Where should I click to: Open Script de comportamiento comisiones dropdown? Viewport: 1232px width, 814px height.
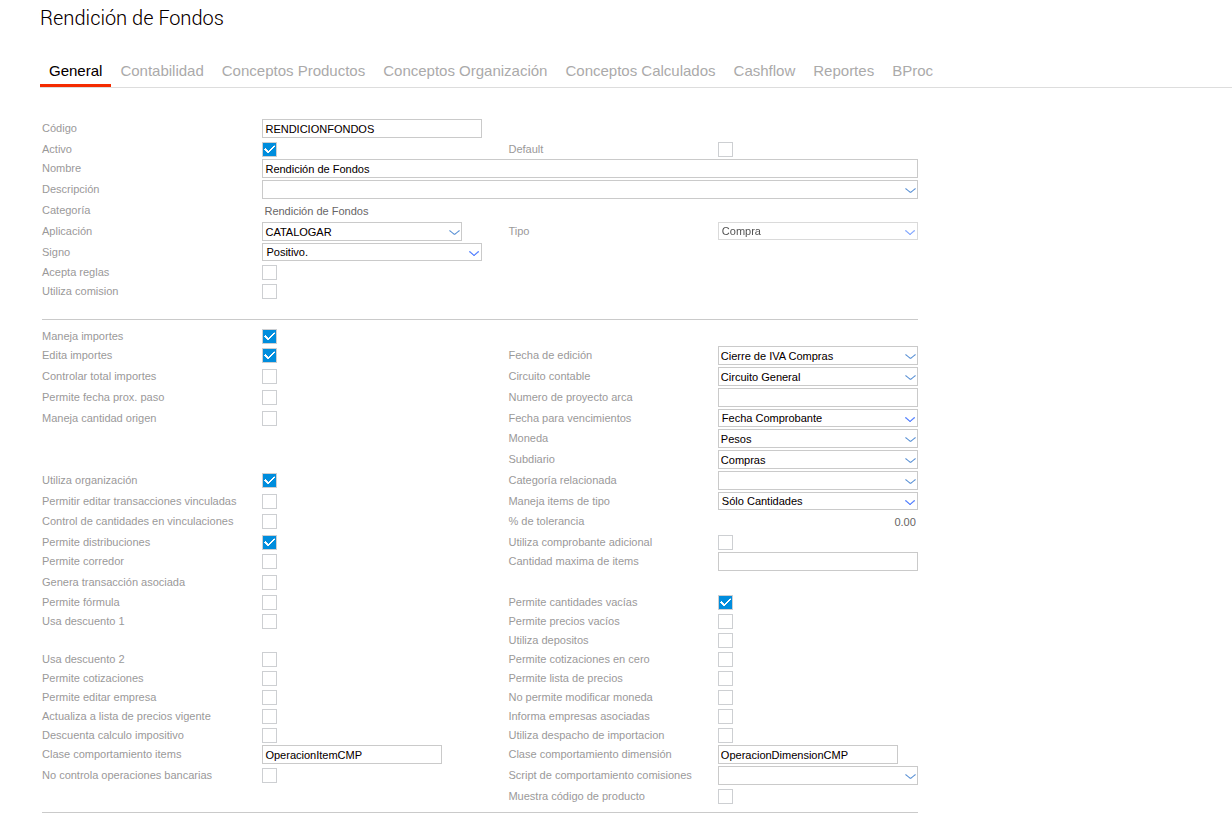tap(818, 776)
